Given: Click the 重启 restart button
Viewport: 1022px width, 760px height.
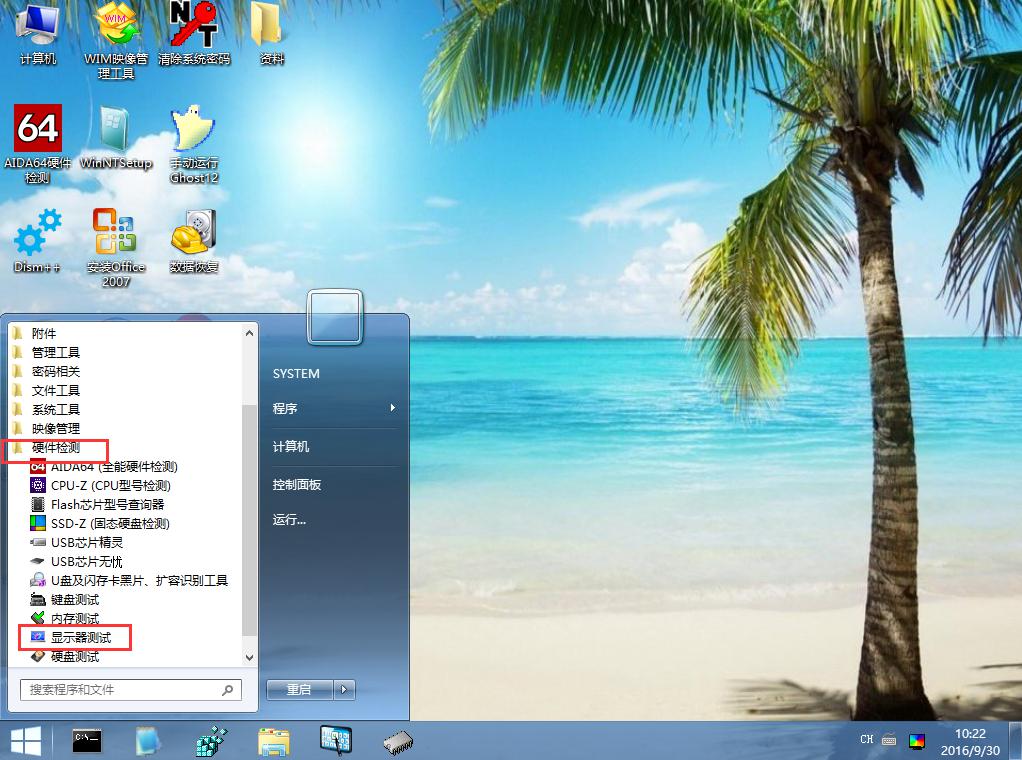Looking at the screenshot, I should coord(299,689).
